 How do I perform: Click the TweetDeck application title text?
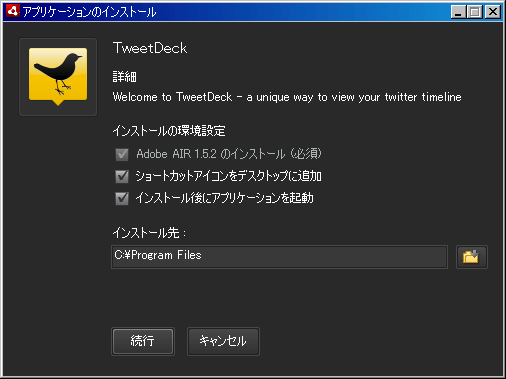tap(150, 48)
